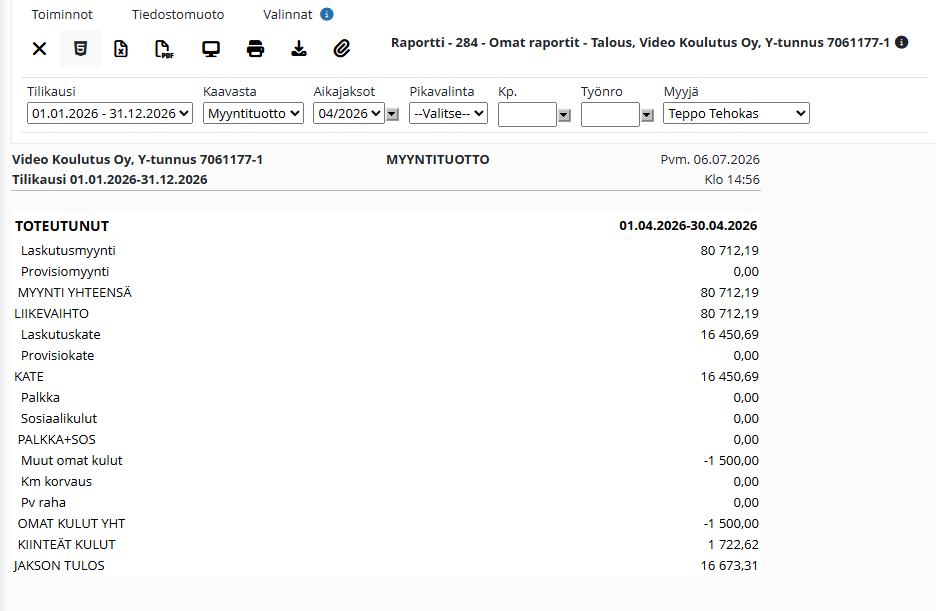Attach a file with the paperclip icon
Screen dimensions: 936x611
coord(341,48)
